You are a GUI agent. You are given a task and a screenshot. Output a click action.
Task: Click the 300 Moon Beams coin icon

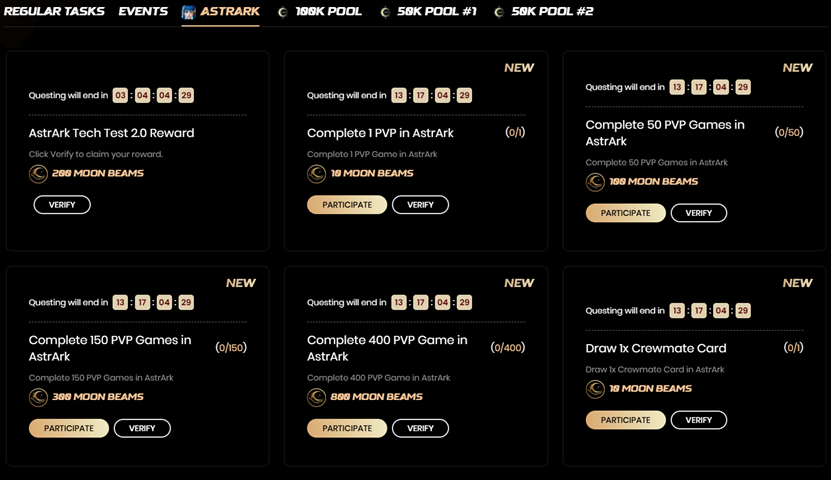coord(38,397)
